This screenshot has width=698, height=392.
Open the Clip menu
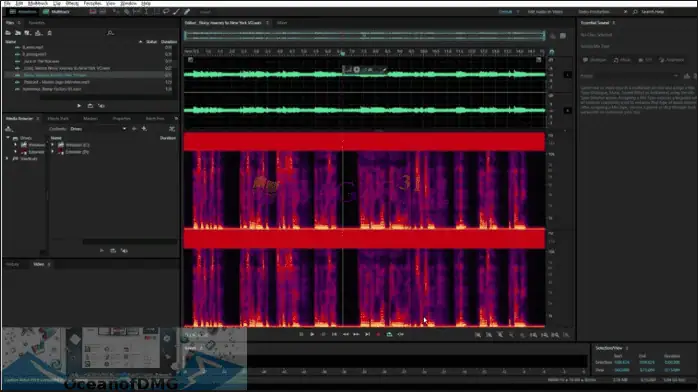[x=57, y=3]
